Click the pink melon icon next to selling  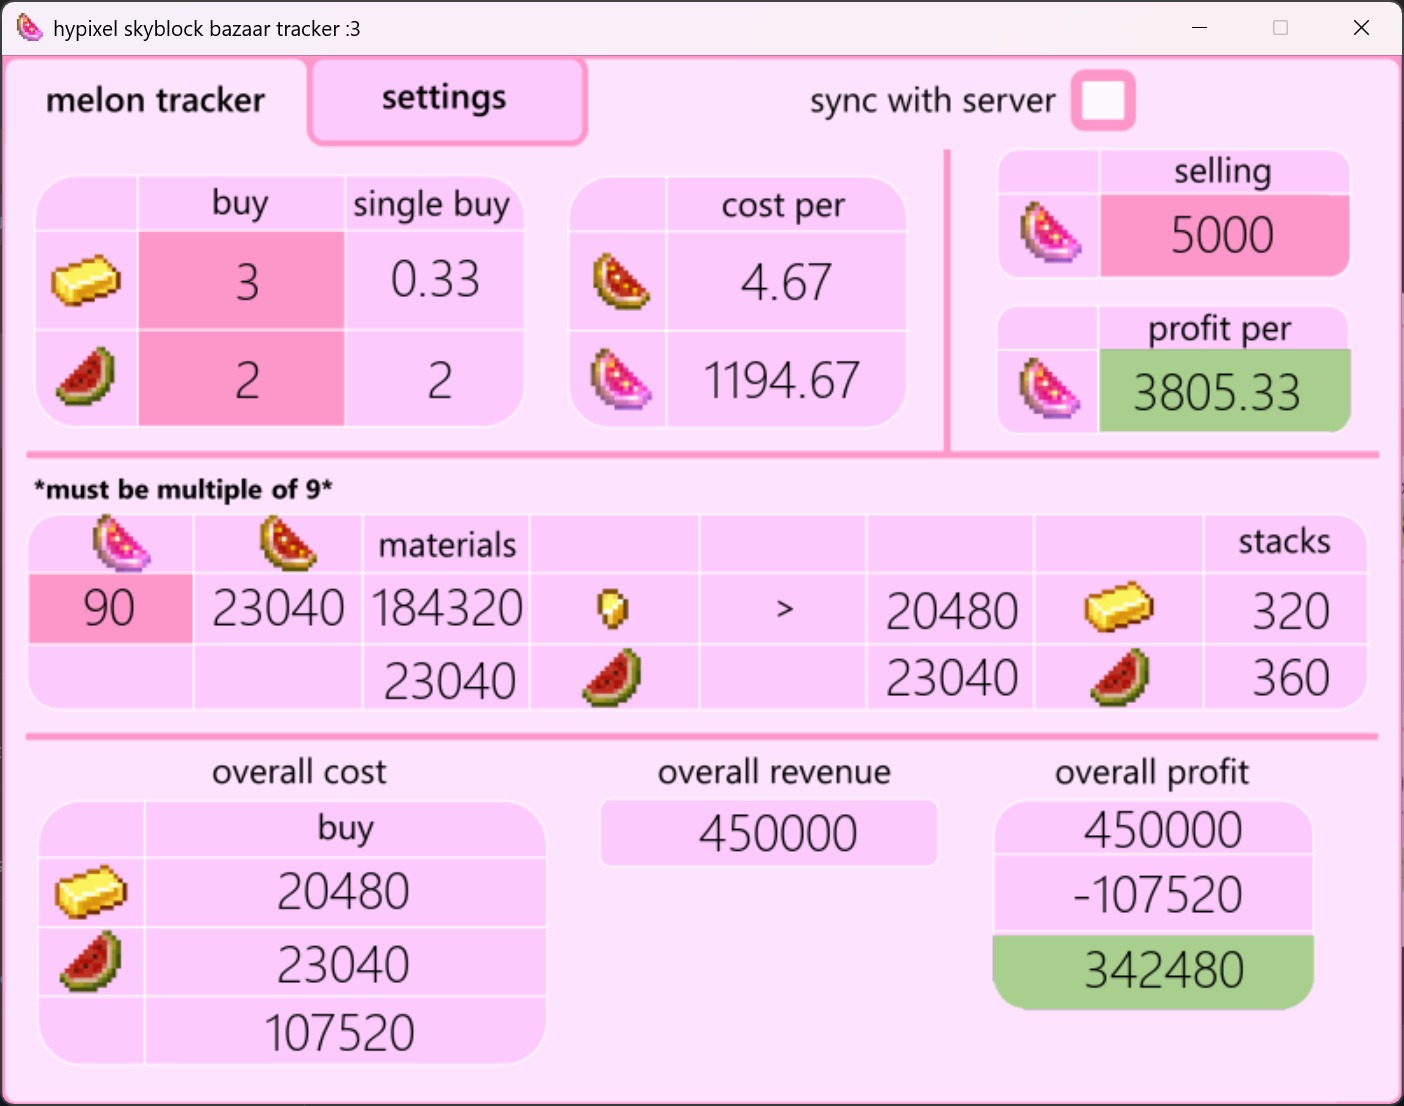(1050, 233)
